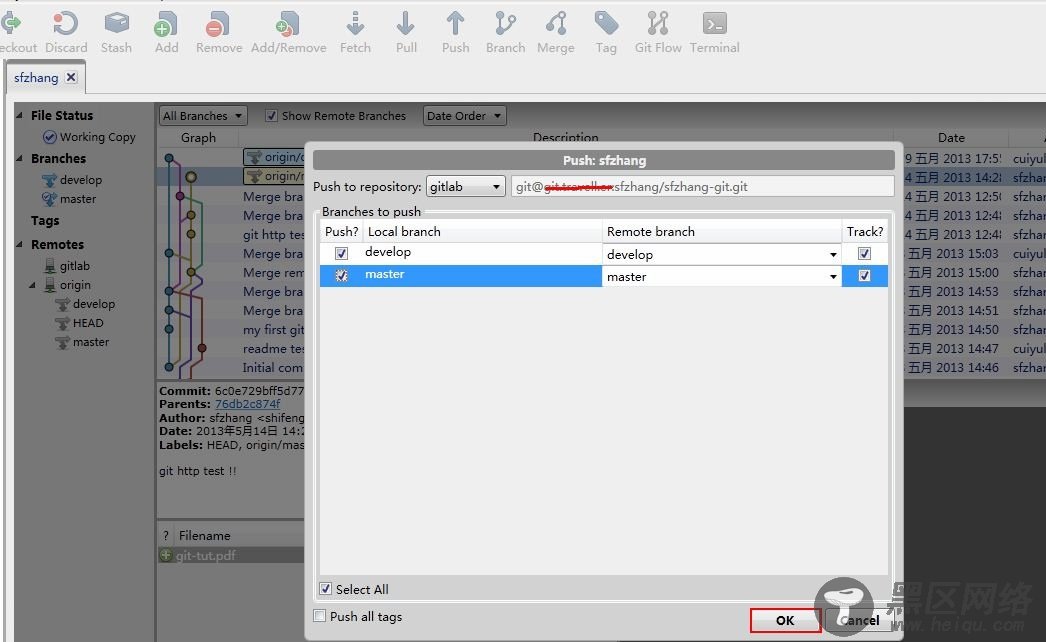Select the 'git http te' commit row
Viewport: 1046px width, 642px height.
click(x=273, y=234)
